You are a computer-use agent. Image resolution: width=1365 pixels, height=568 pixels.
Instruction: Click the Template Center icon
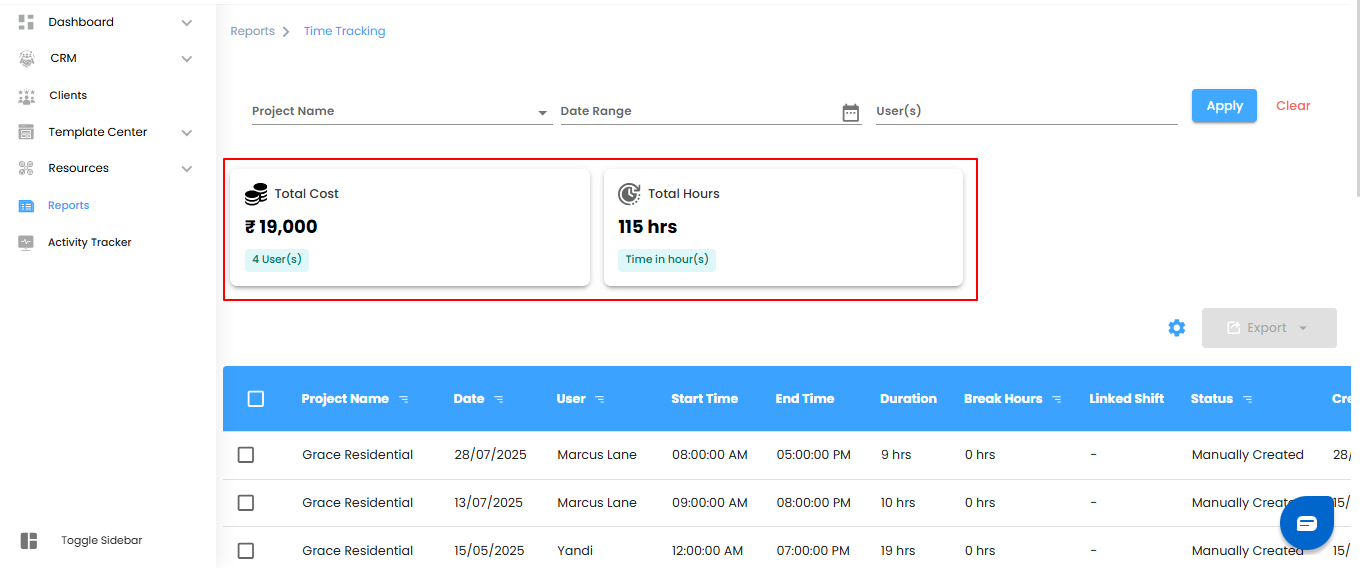click(x=27, y=132)
